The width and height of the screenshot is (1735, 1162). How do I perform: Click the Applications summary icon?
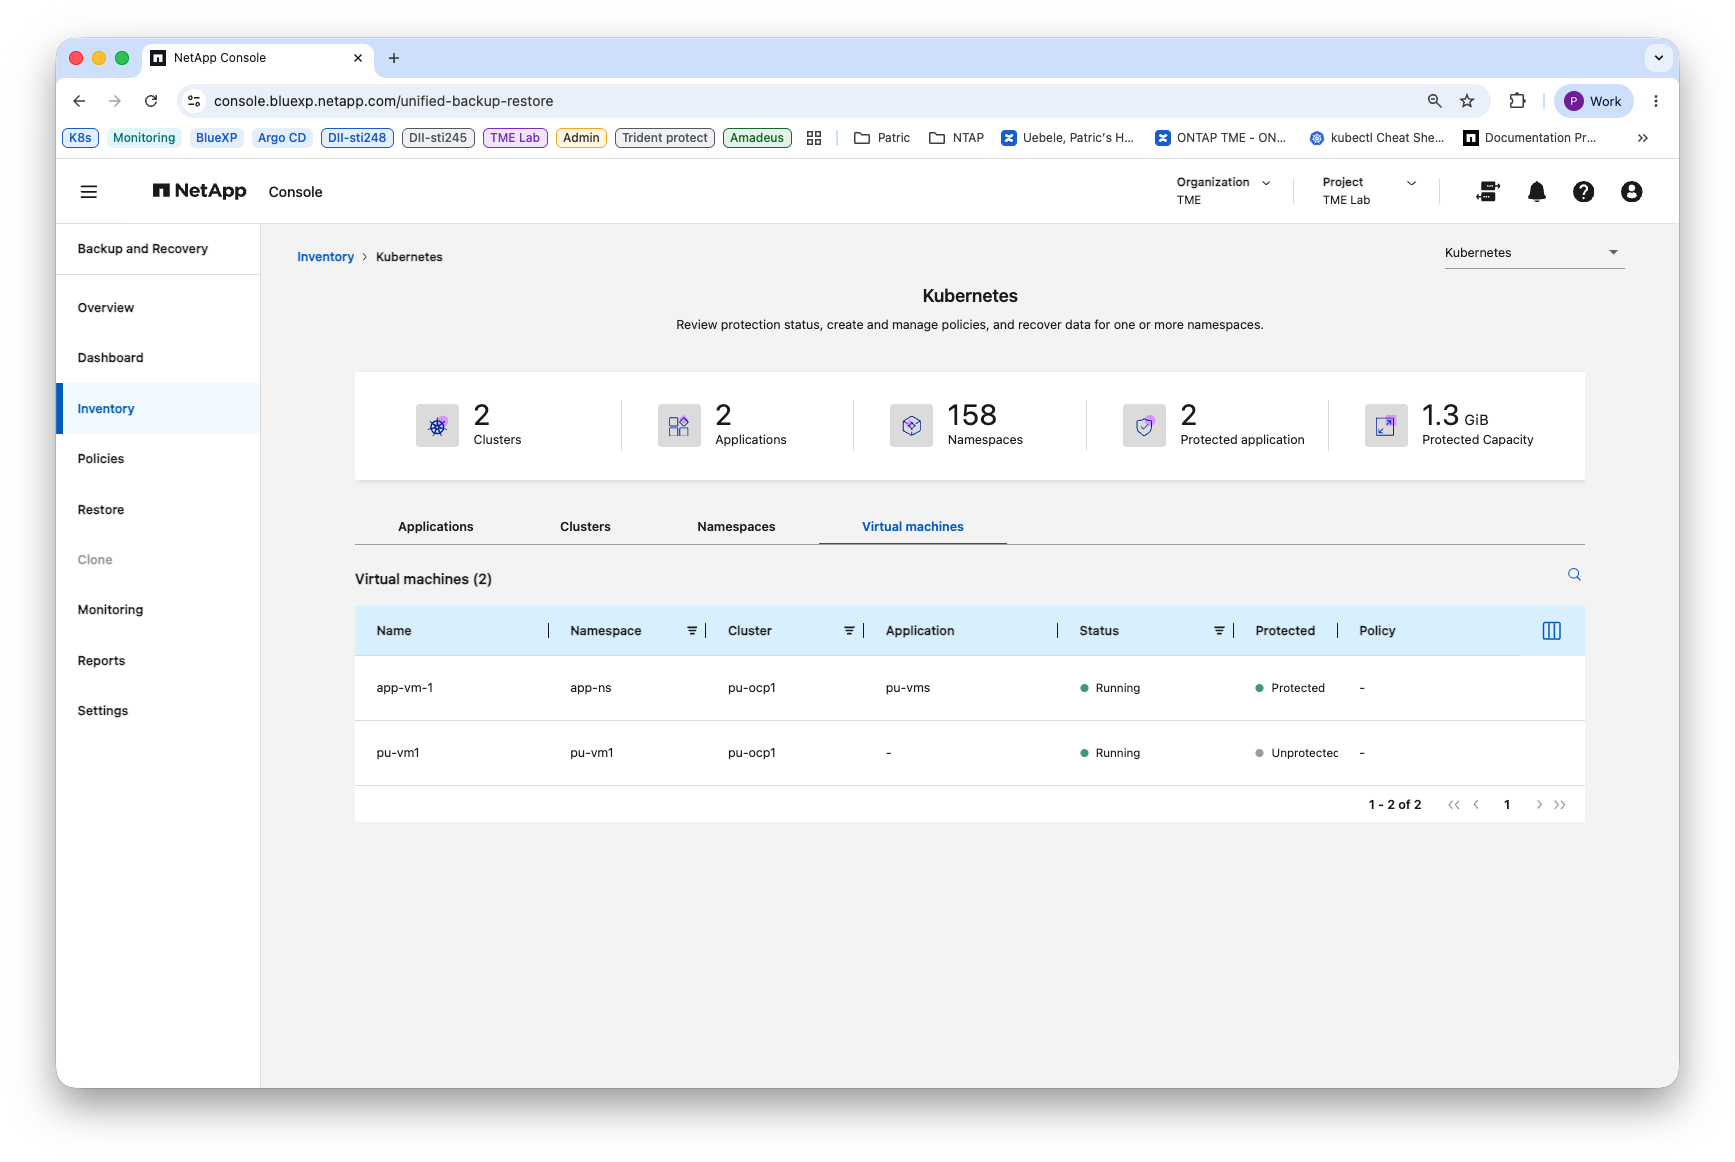click(679, 426)
